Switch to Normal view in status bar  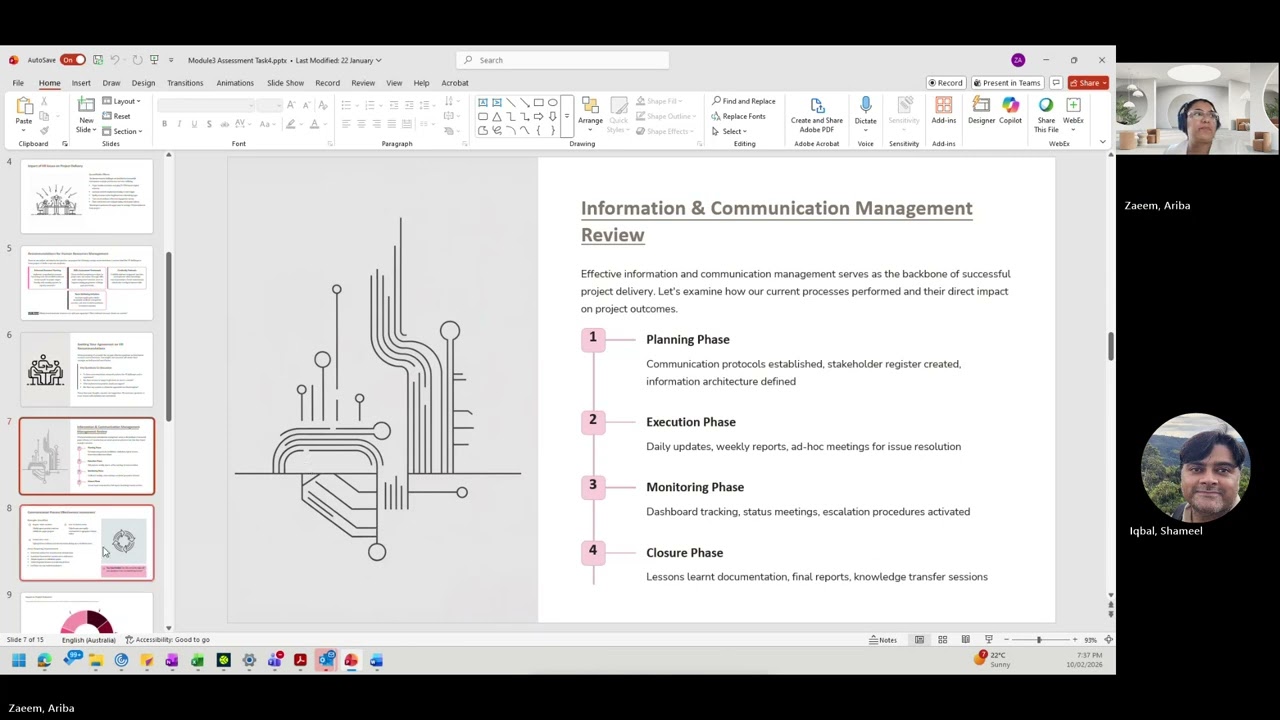919,640
